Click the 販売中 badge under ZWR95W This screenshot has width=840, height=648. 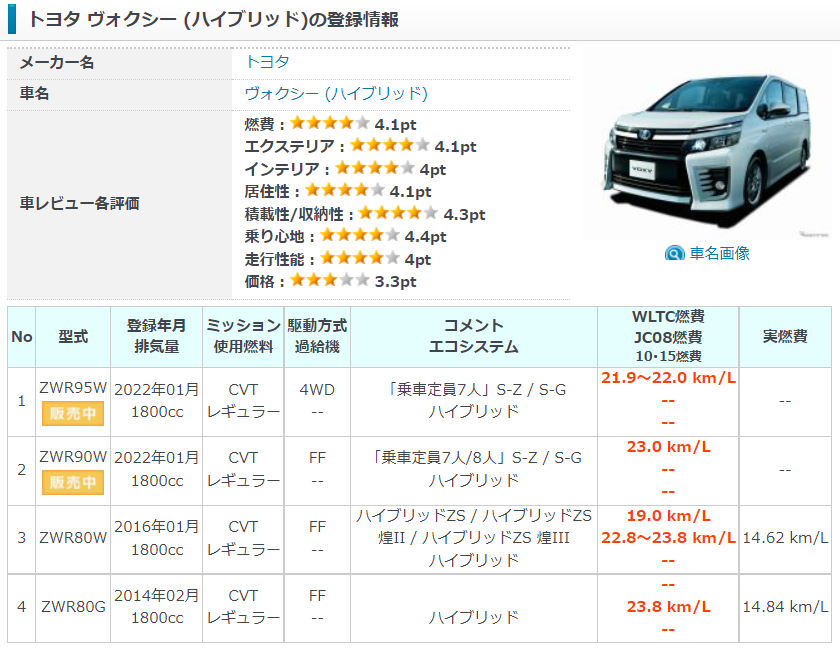pos(73,413)
